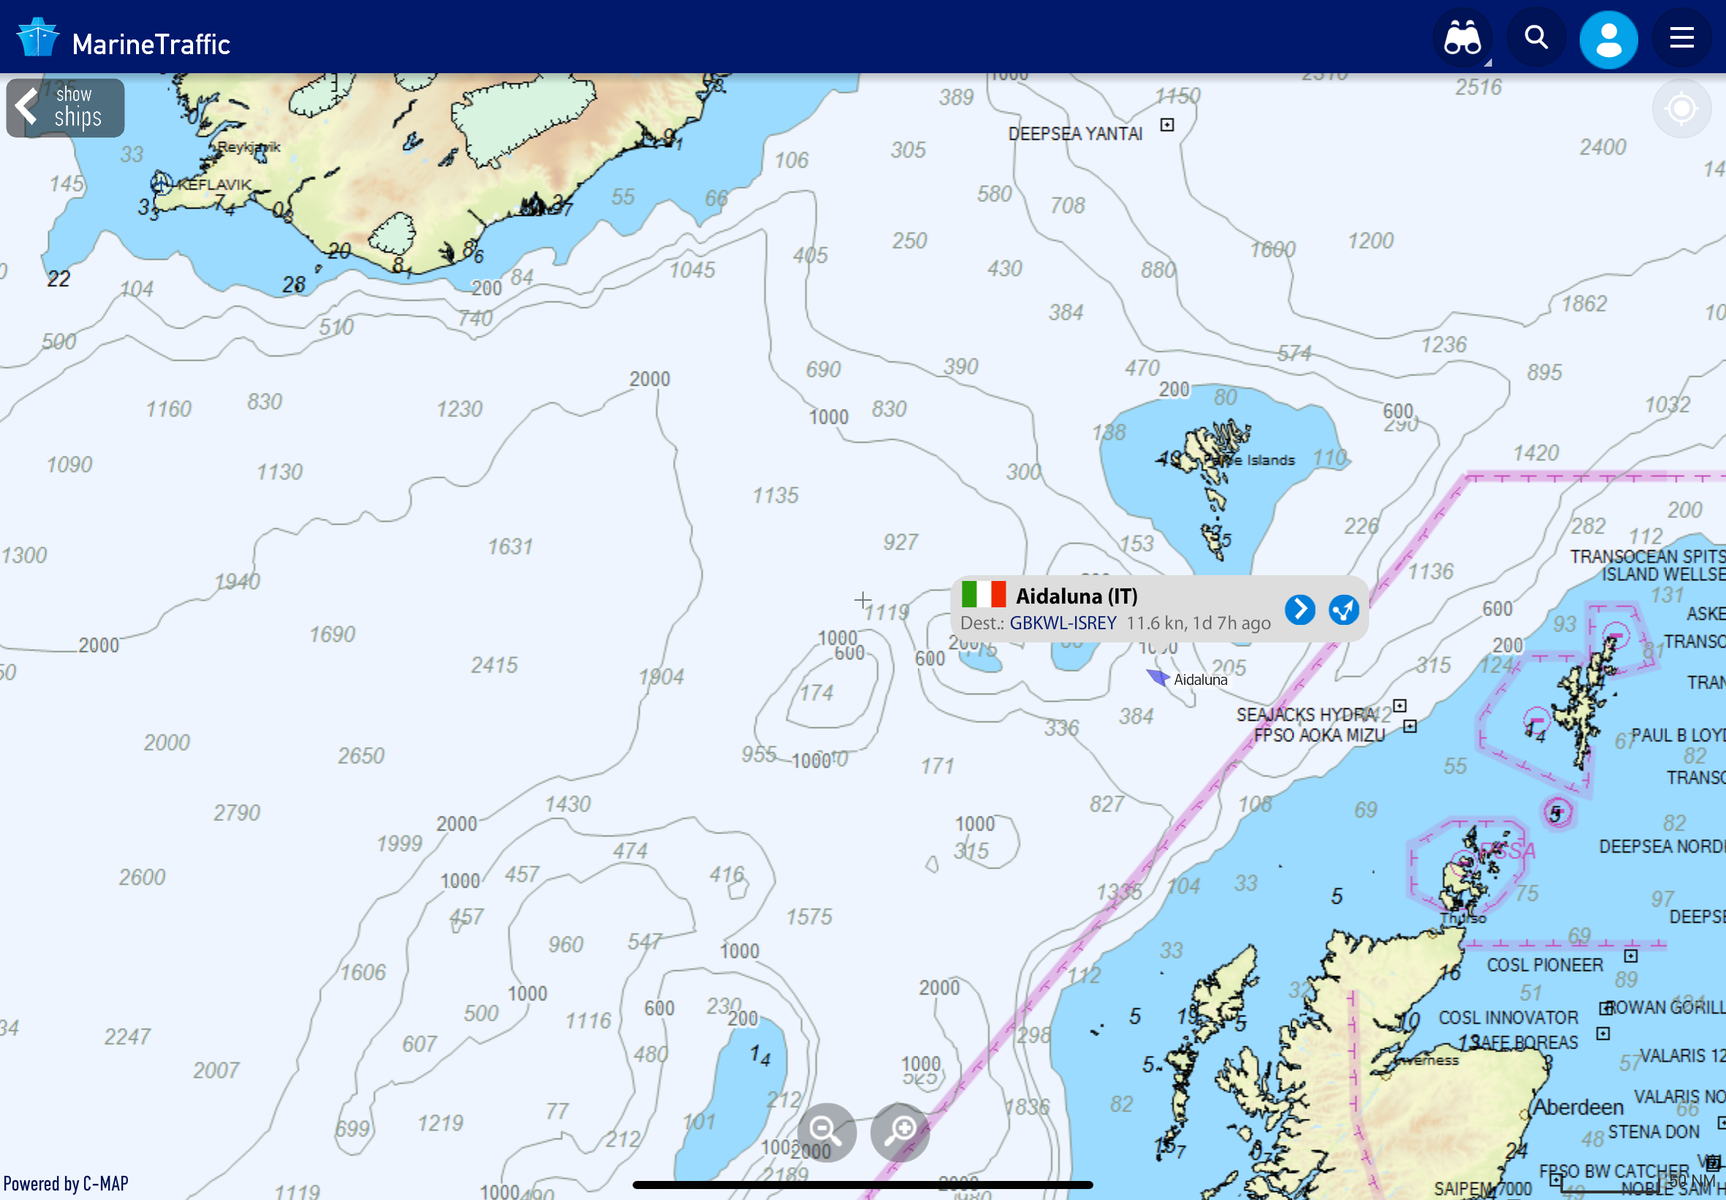Center map on my location
This screenshot has width=1726, height=1200.
[x=1681, y=108]
